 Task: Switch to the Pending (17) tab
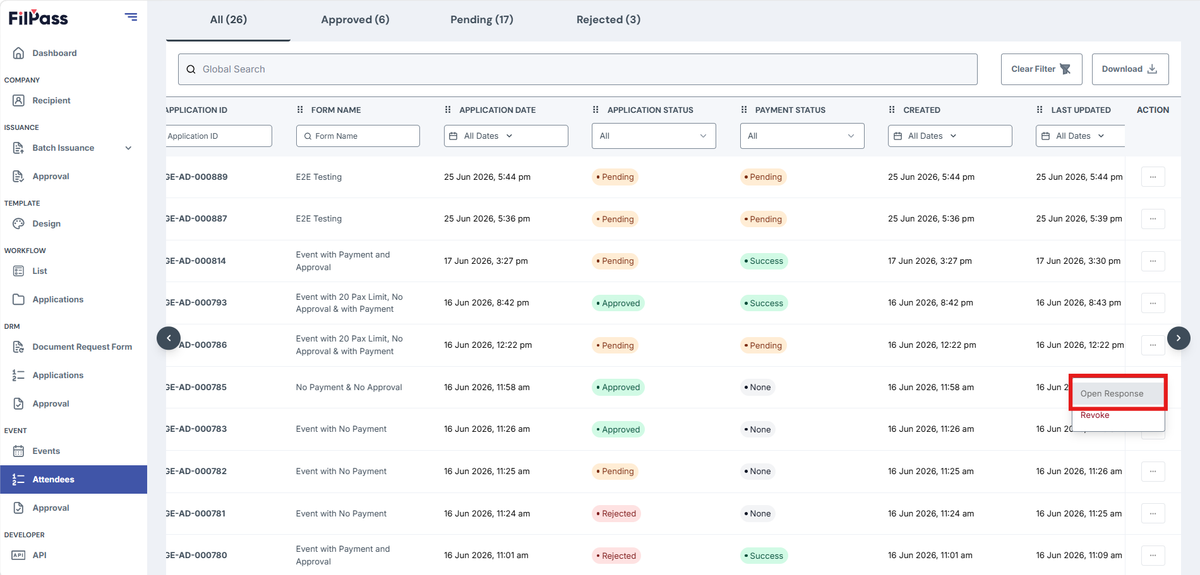click(x=482, y=19)
